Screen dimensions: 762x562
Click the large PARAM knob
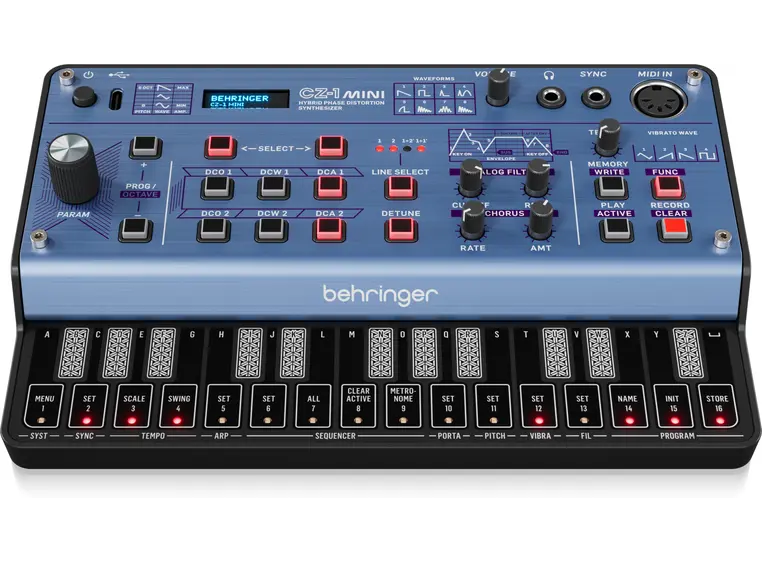click(74, 169)
